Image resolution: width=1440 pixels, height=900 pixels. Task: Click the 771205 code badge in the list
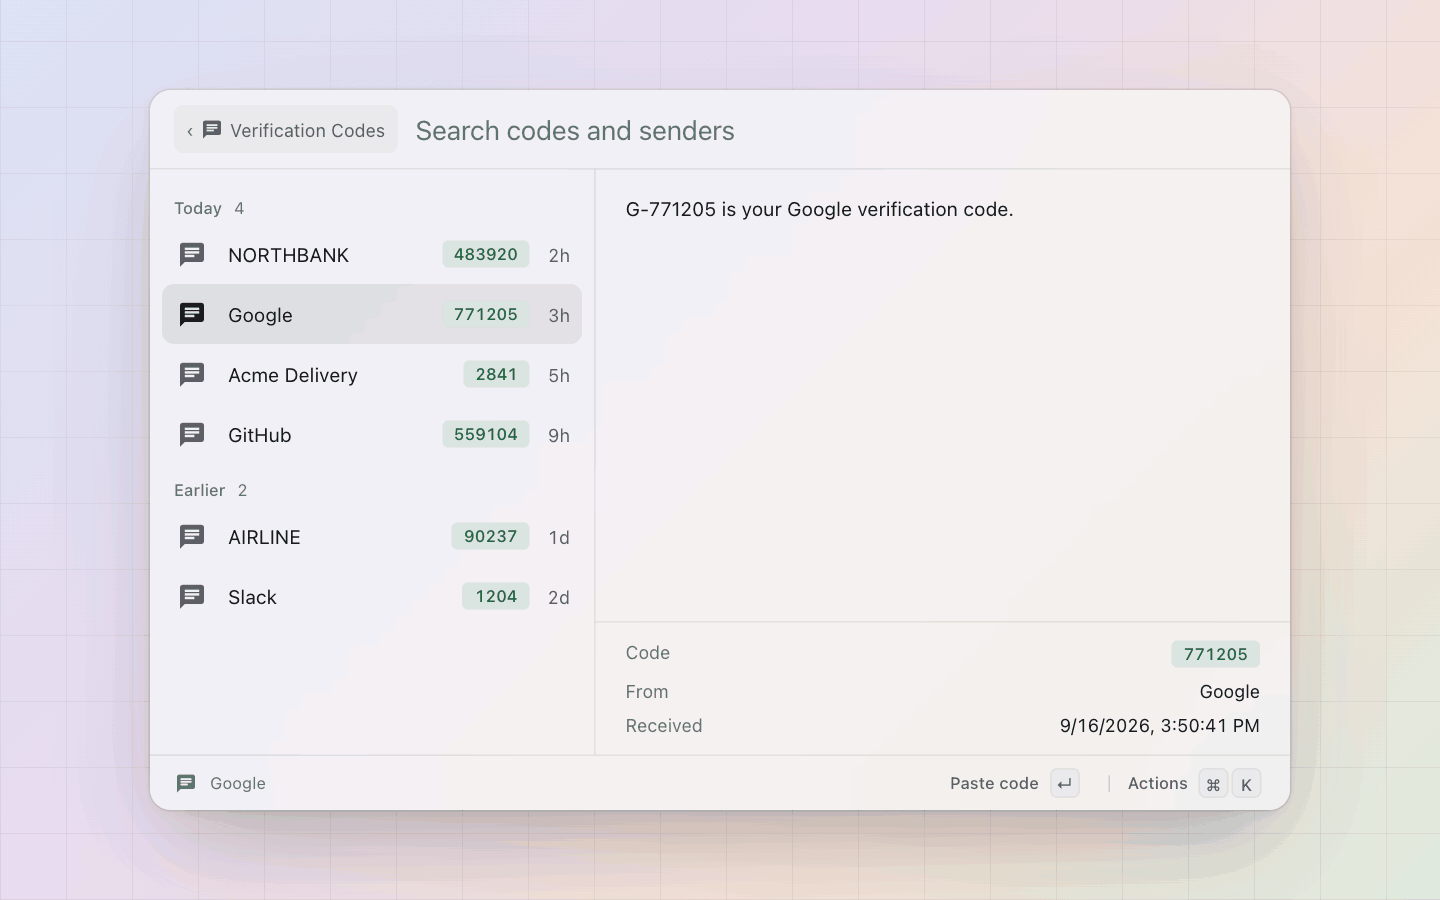[486, 314]
